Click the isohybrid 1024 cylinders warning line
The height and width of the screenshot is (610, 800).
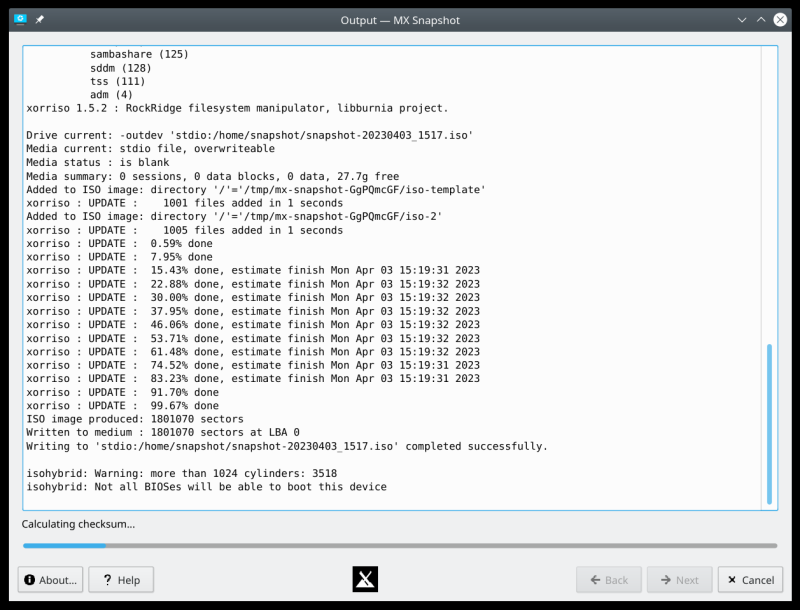182,473
